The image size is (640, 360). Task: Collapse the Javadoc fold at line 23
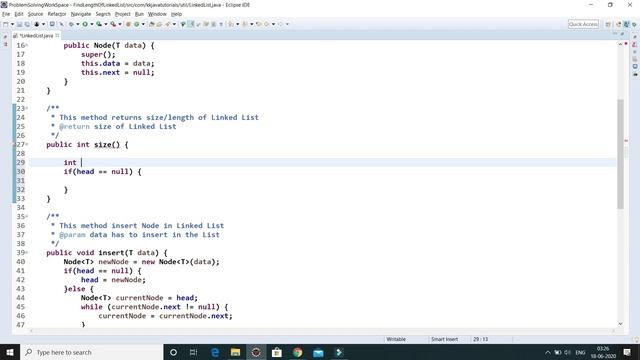tap(27, 108)
